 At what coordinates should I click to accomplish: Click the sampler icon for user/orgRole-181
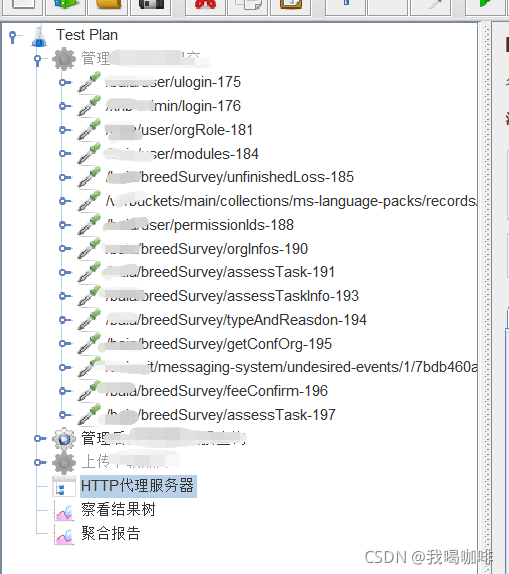click(x=89, y=130)
